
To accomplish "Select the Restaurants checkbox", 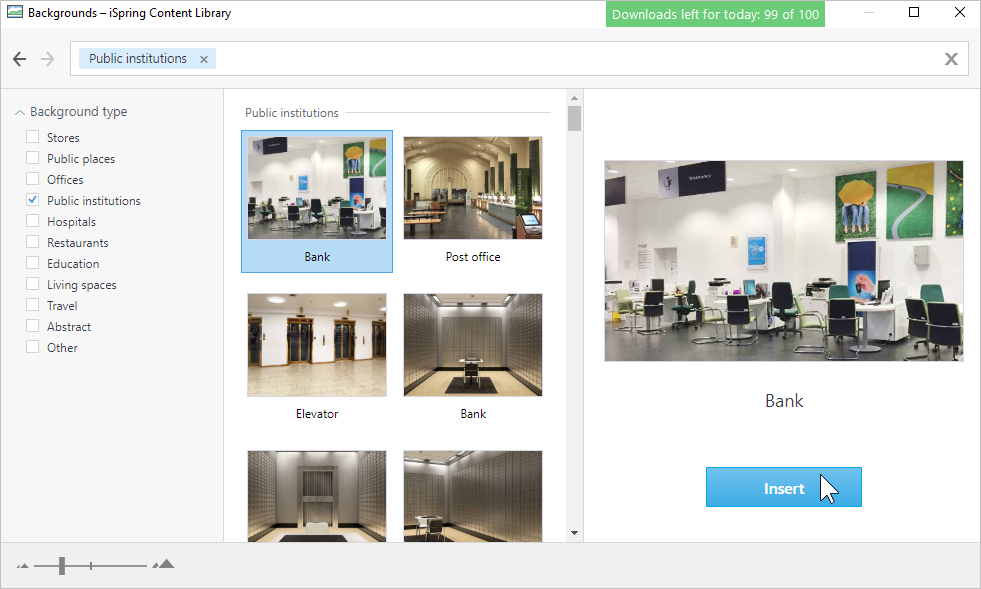I will pyautogui.click(x=33, y=242).
